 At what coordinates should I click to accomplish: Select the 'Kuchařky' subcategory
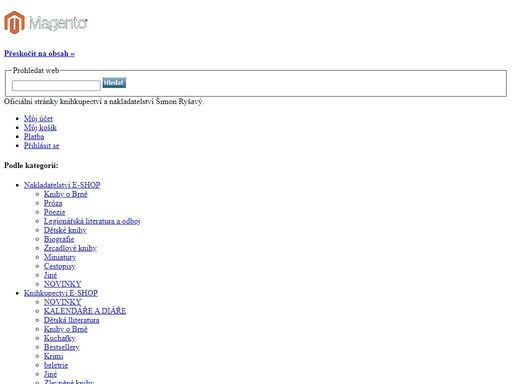(x=60, y=338)
